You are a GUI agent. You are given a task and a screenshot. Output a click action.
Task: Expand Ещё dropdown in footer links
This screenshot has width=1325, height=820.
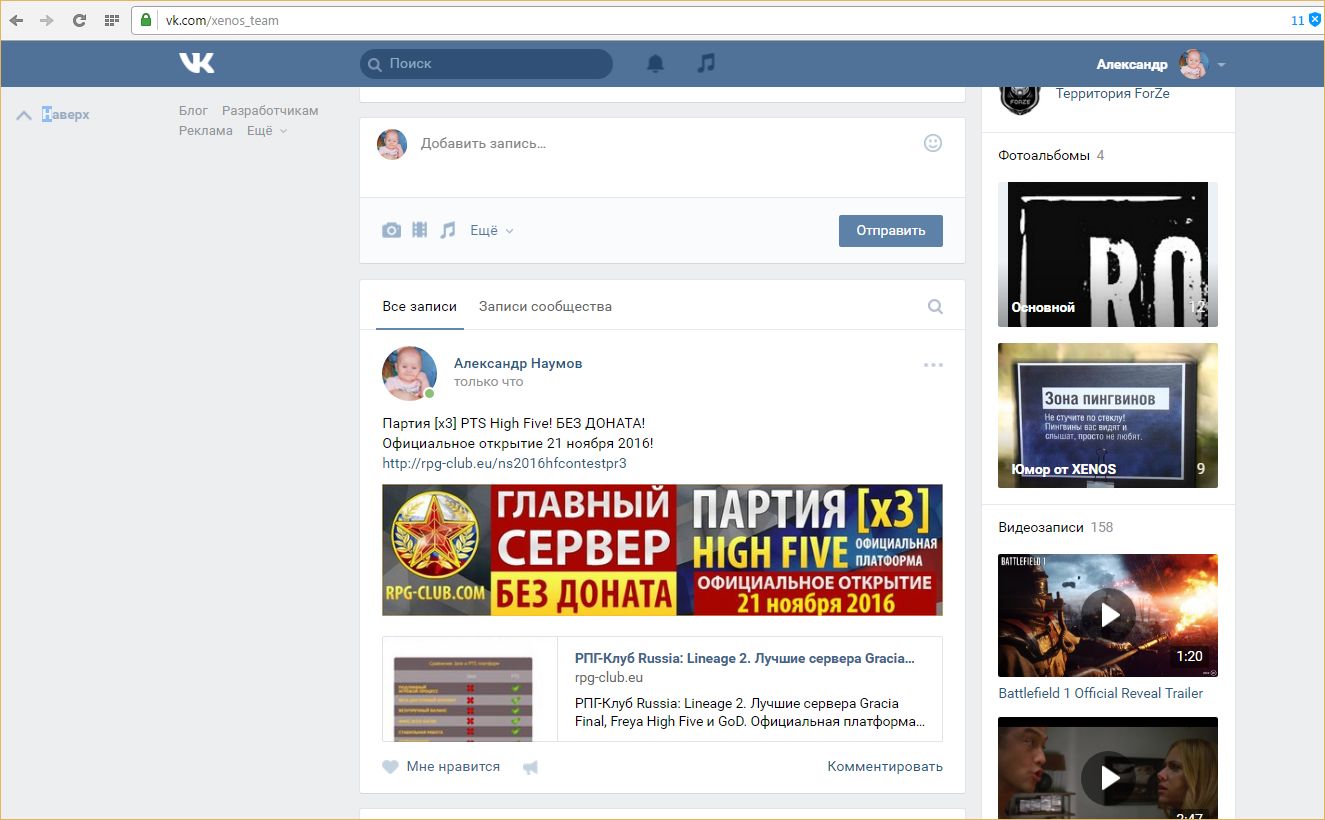pos(266,131)
